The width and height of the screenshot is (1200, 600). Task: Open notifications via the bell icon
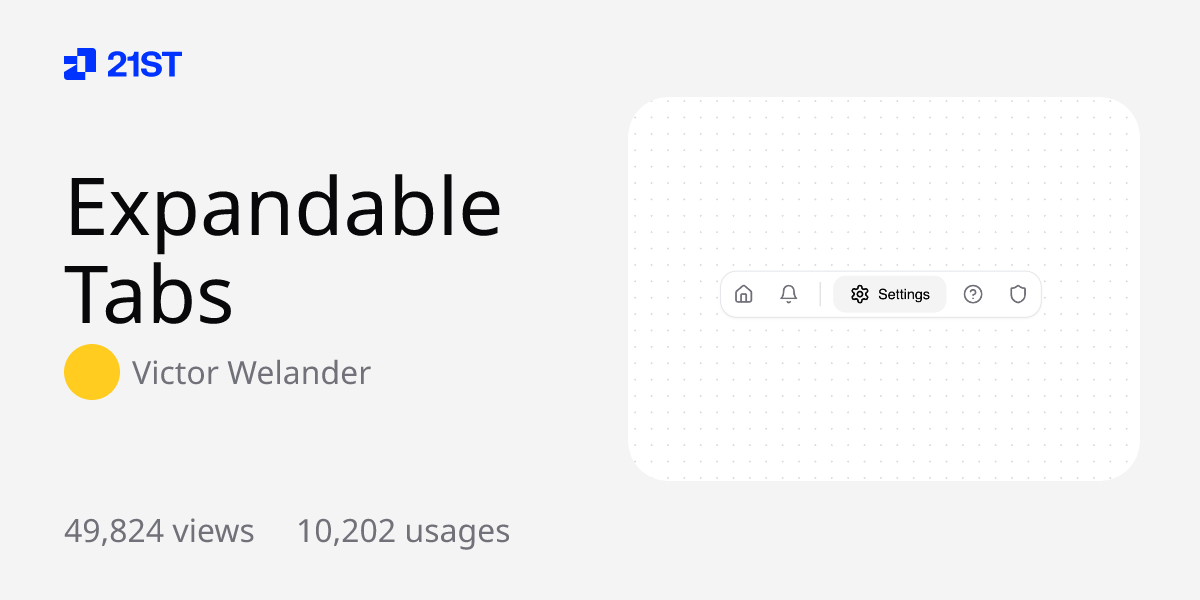(788, 294)
